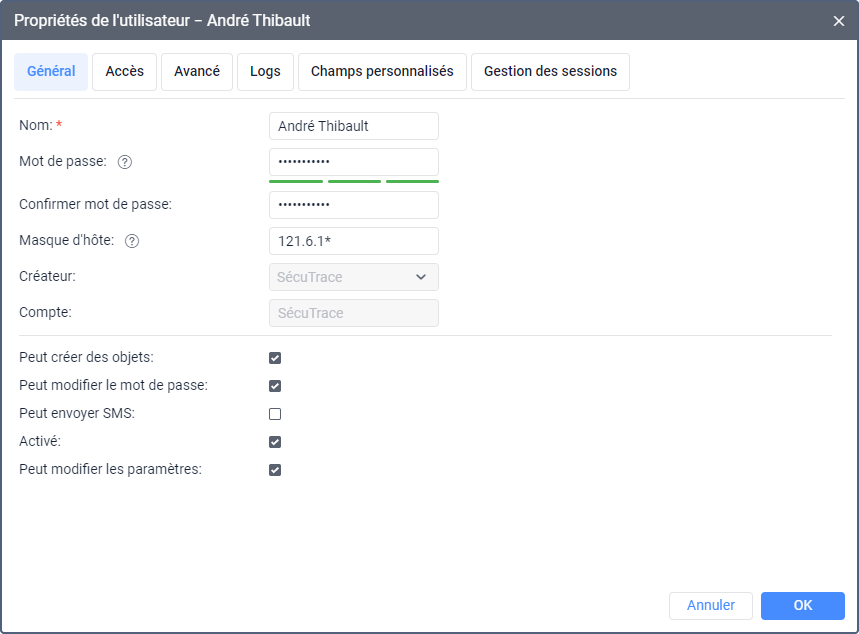
Task: Enable Peut envoyer SMS checkbox
Action: [275, 414]
